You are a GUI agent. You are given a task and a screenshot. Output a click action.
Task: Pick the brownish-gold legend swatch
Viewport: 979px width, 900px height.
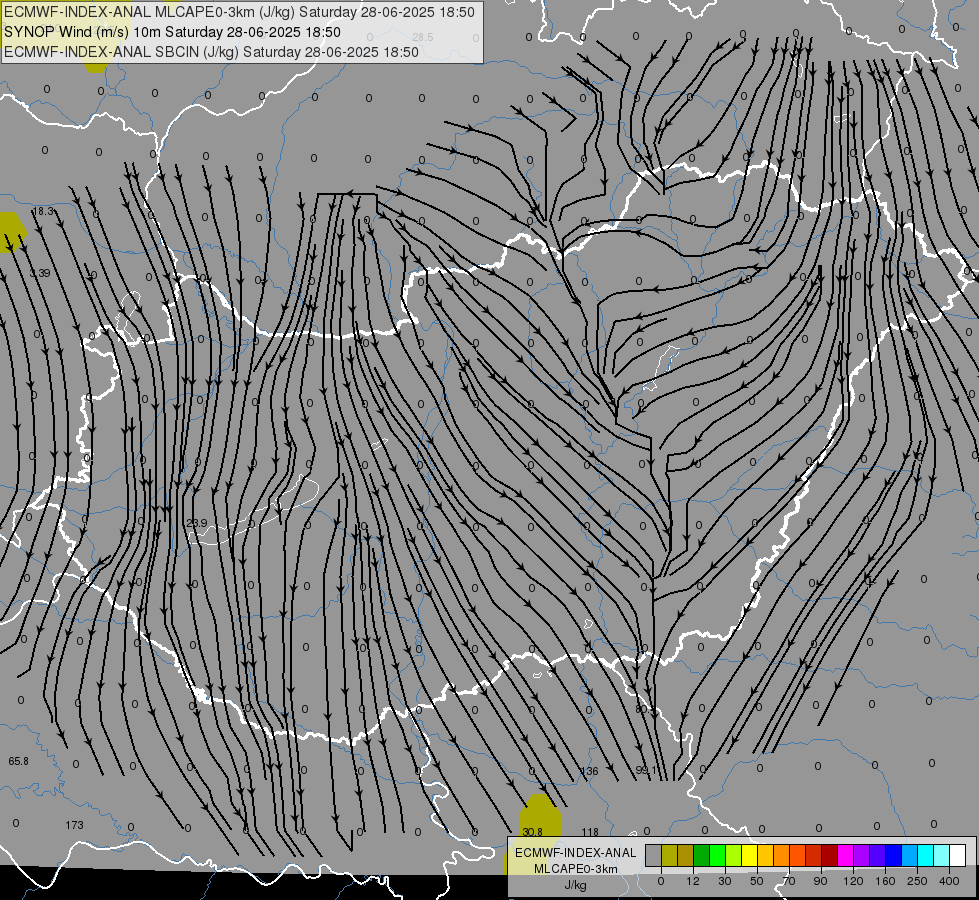point(685,855)
